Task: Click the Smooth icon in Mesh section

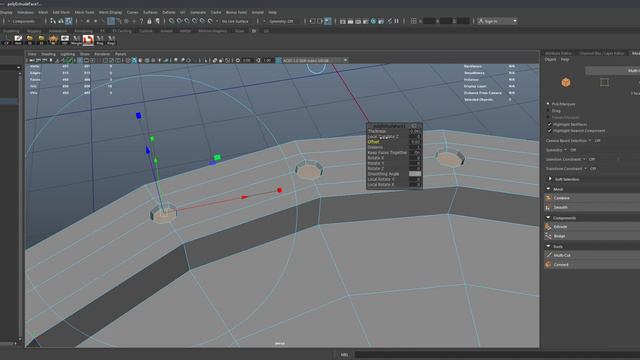Action: (548, 207)
